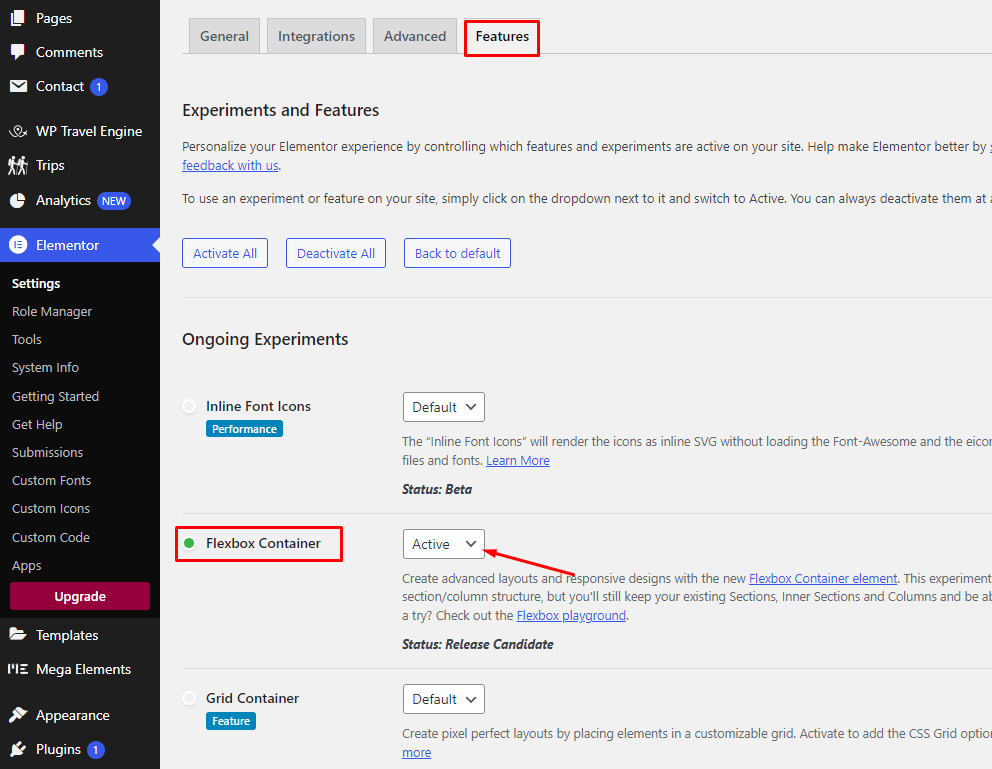Open the WP Travel Engine menu label
This screenshot has height=769, width=992.
(89, 131)
